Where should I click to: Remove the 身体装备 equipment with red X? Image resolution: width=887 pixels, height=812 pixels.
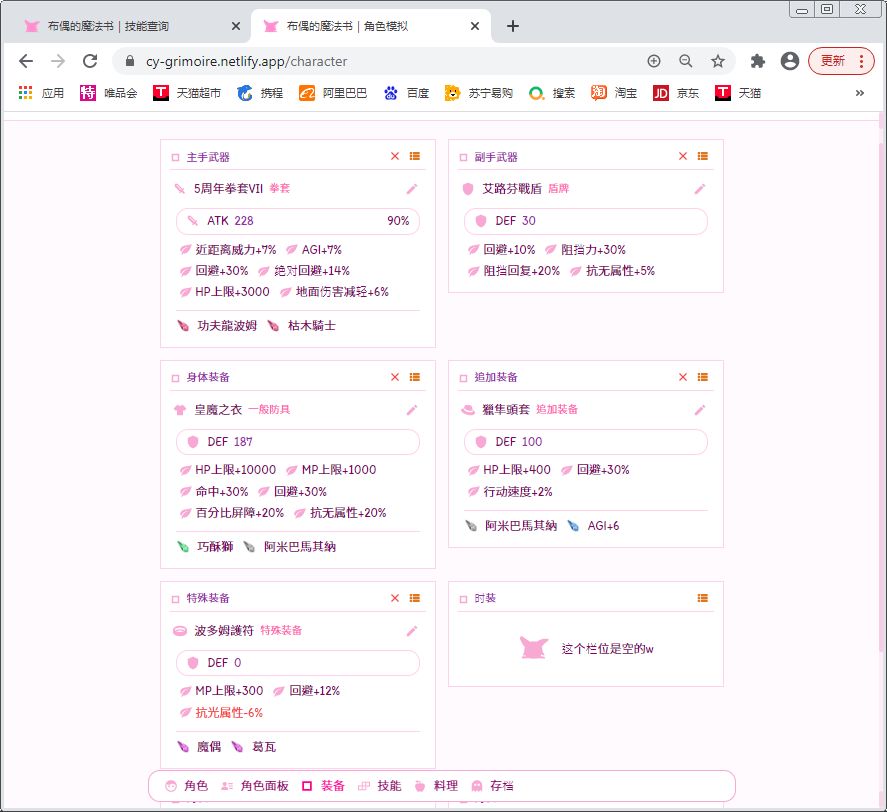[x=395, y=377]
